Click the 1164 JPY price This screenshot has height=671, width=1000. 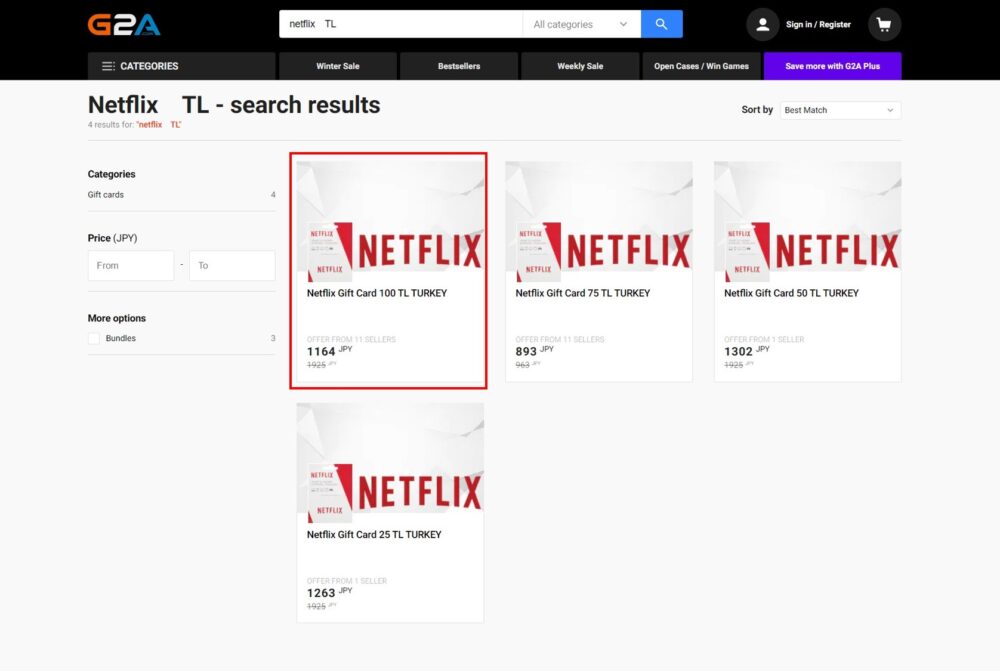coord(329,351)
